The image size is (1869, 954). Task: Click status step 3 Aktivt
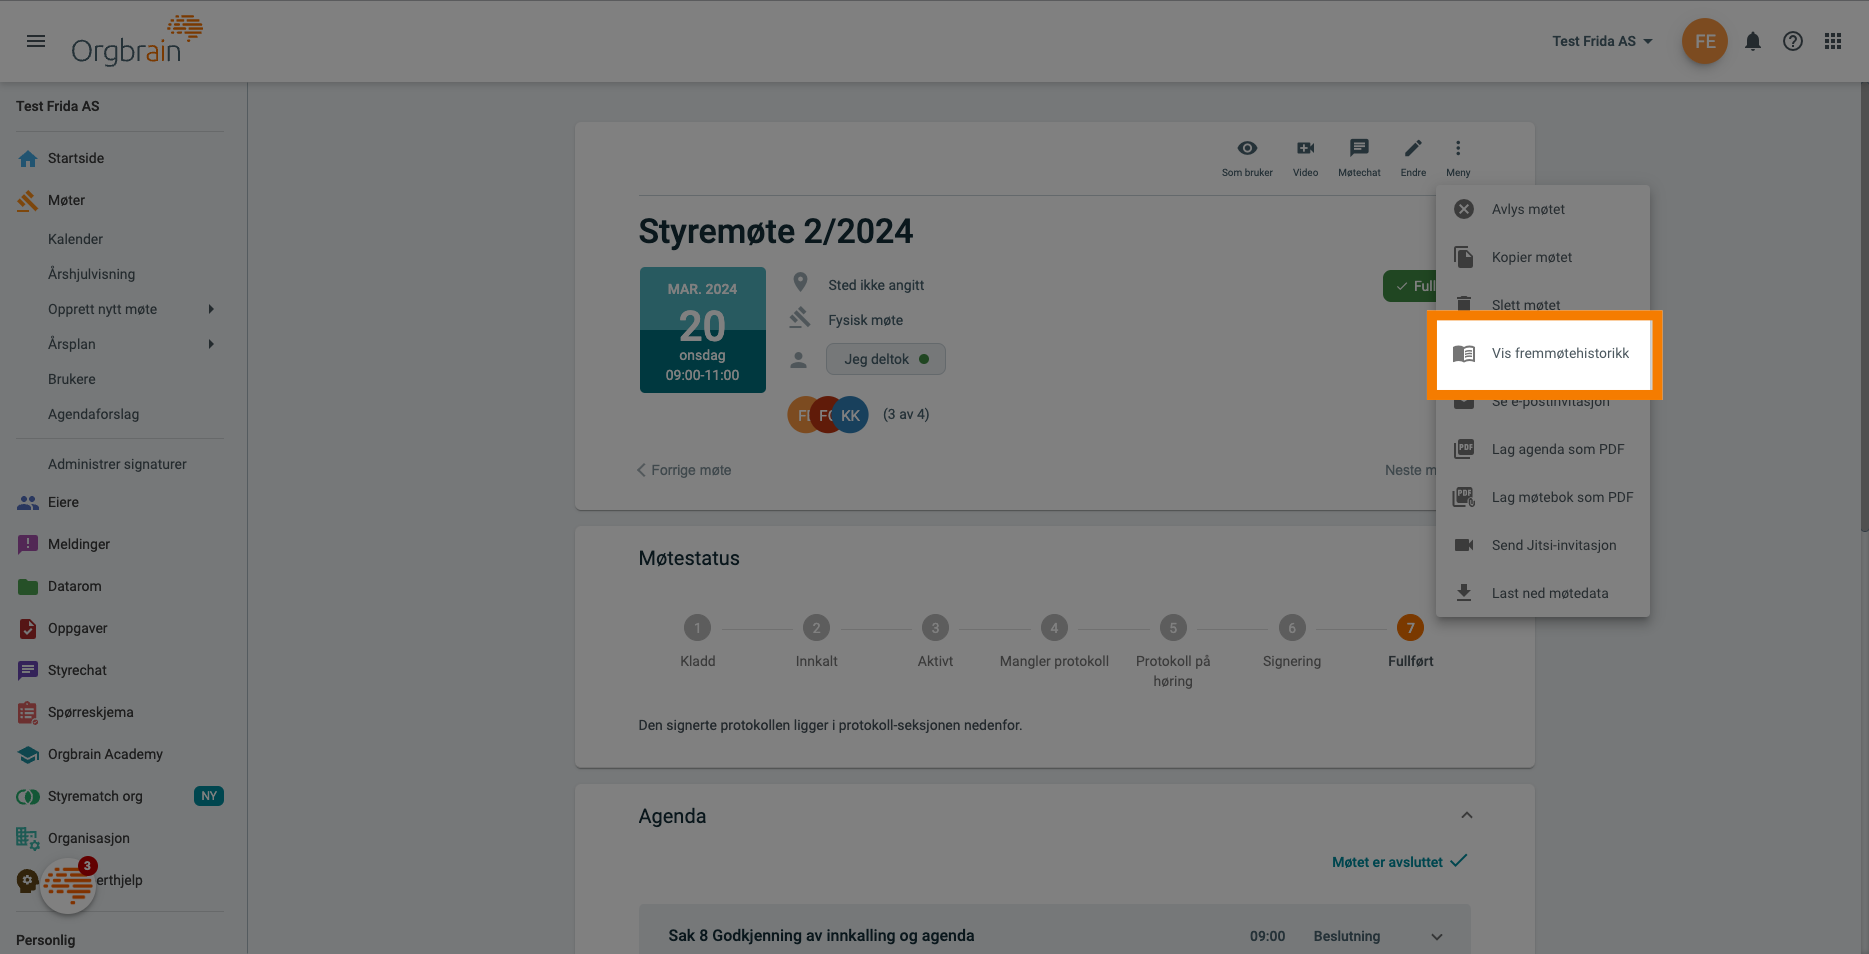tap(935, 628)
